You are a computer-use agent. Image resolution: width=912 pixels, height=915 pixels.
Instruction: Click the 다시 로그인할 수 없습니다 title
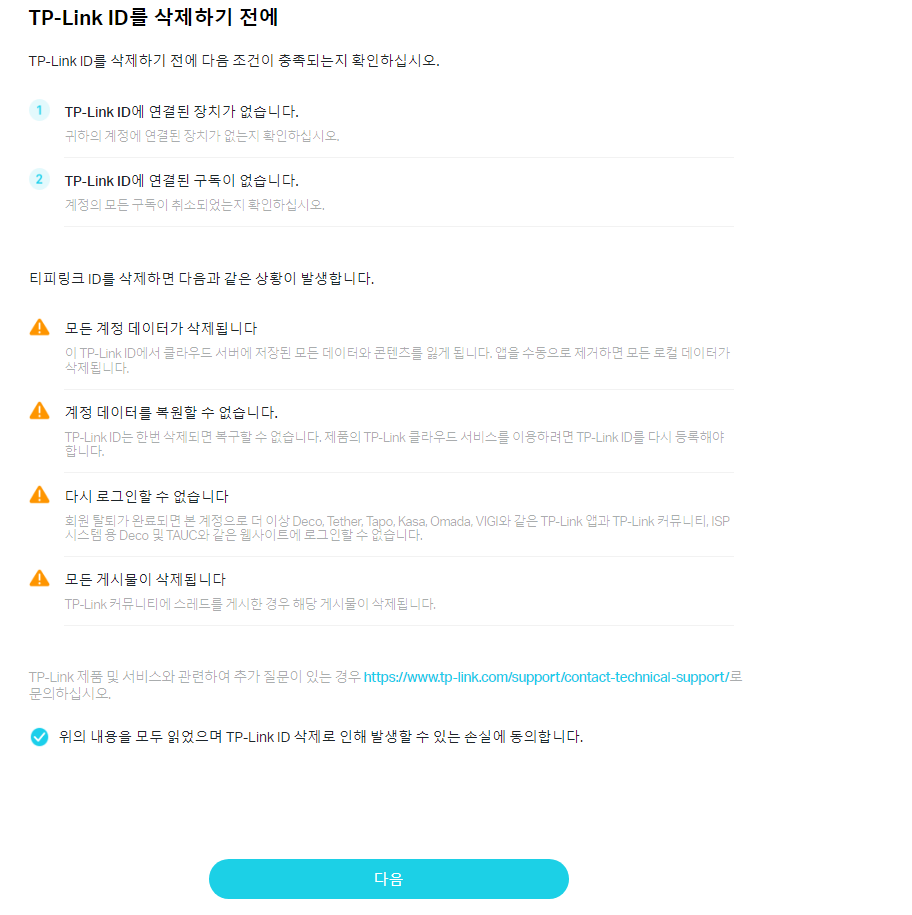tap(146, 497)
